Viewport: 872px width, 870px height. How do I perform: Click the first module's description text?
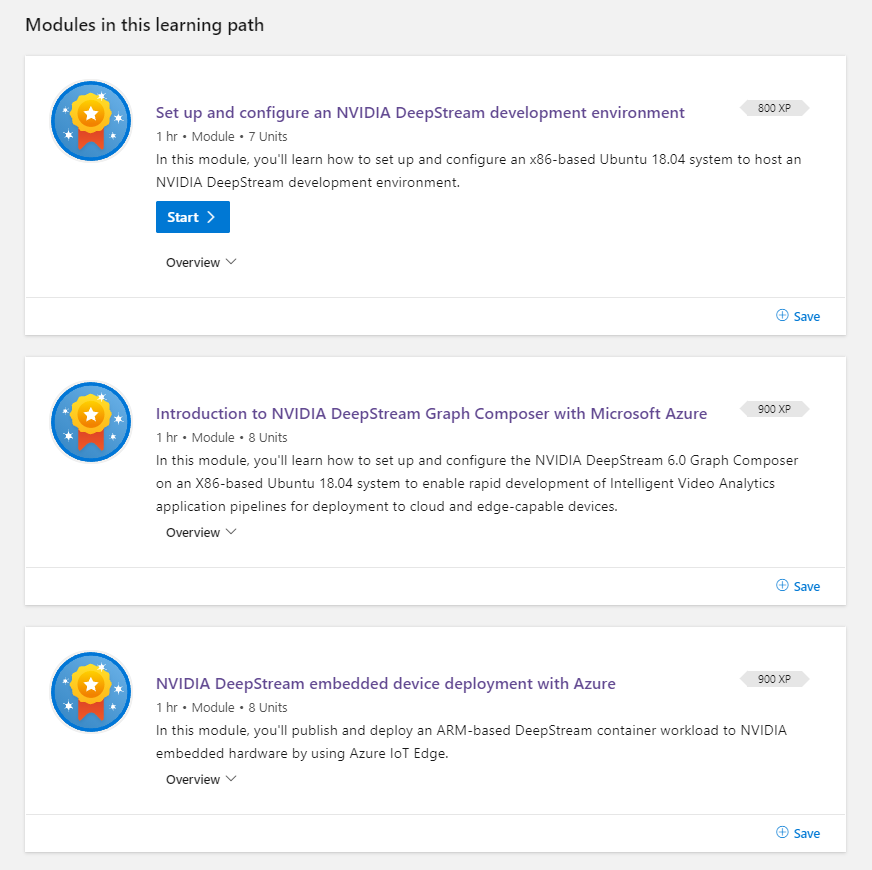coord(478,170)
